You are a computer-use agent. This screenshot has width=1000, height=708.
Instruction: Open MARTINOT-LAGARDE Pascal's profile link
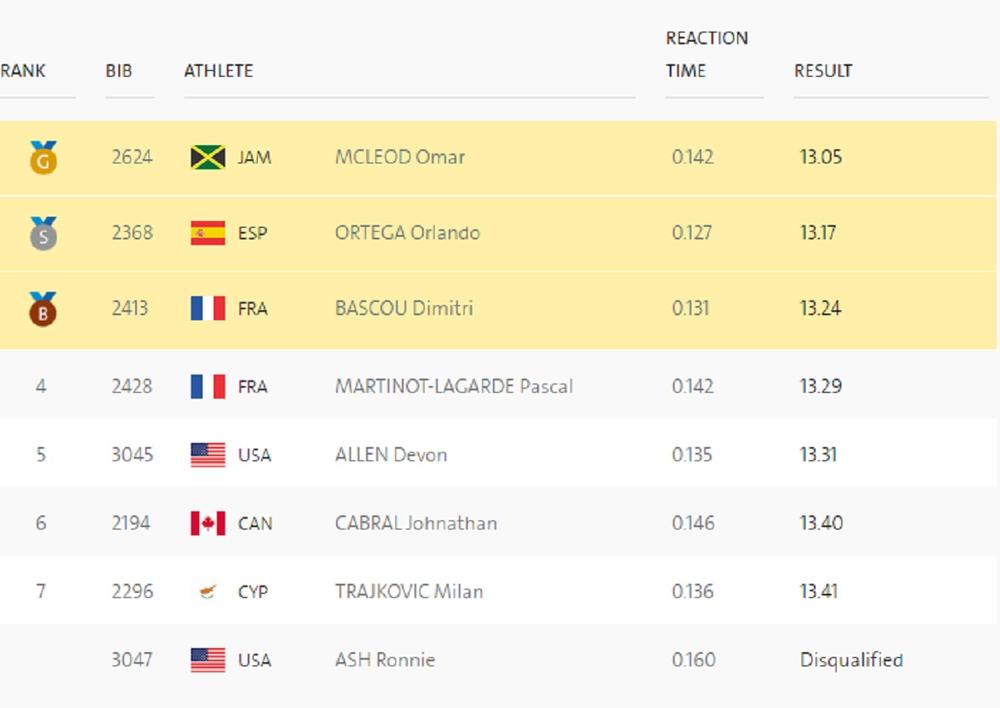[454, 386]
